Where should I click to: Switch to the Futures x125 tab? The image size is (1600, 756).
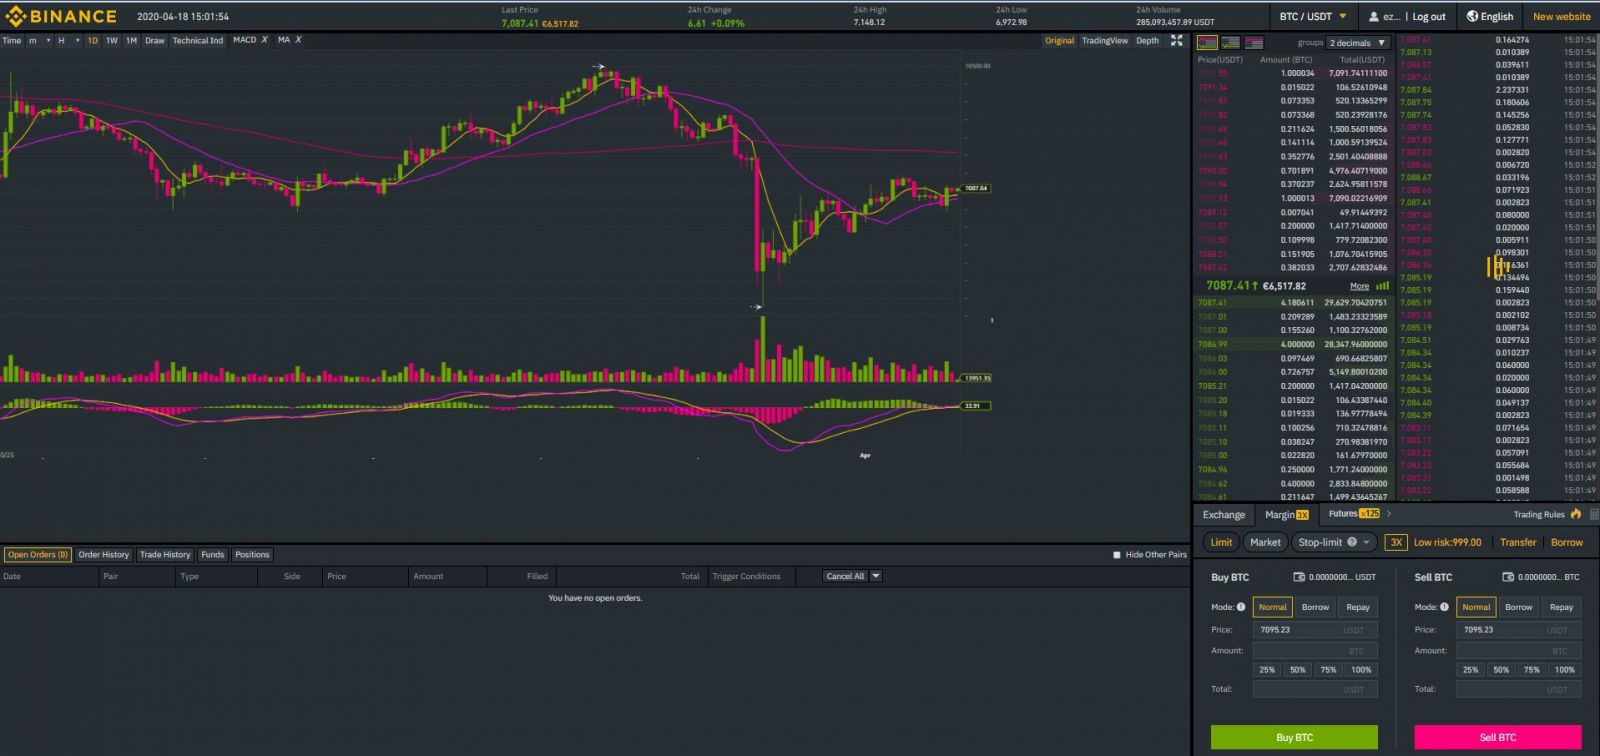click(1354, 514)
